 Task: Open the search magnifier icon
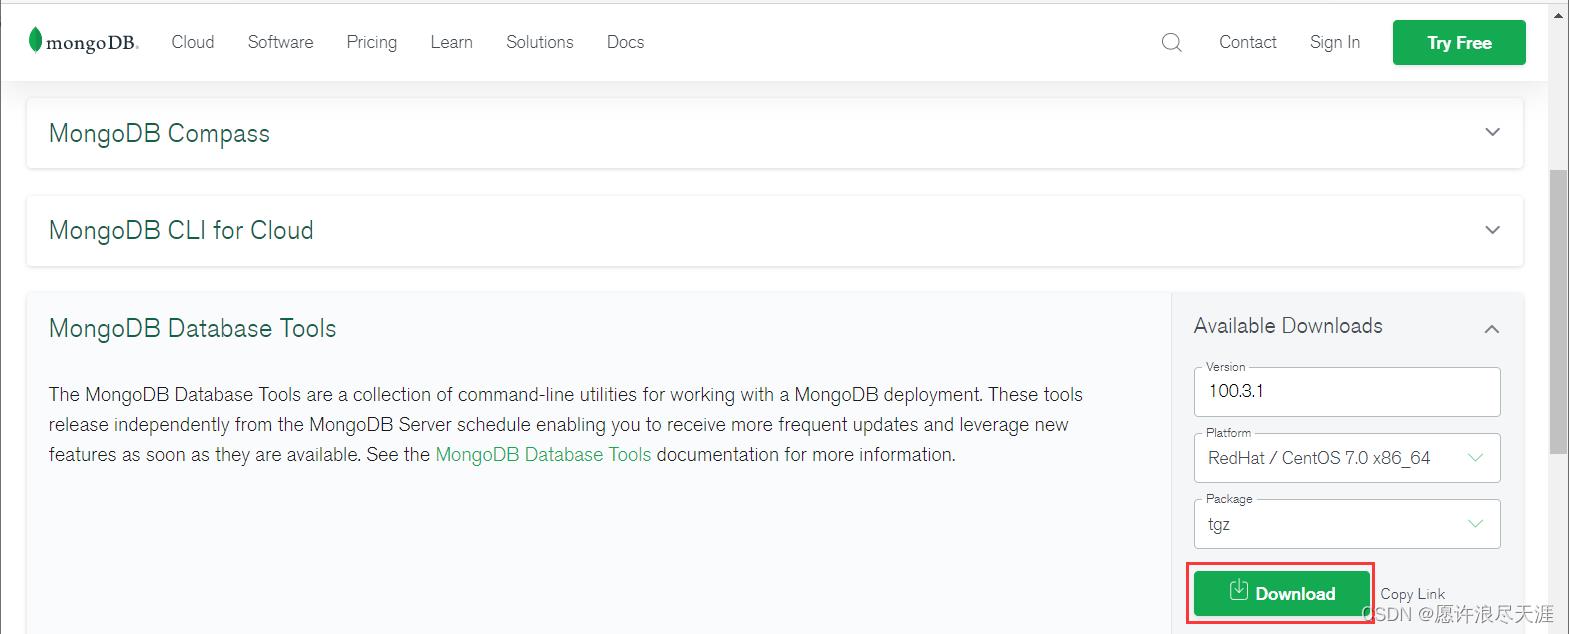tap(1171, 42)
